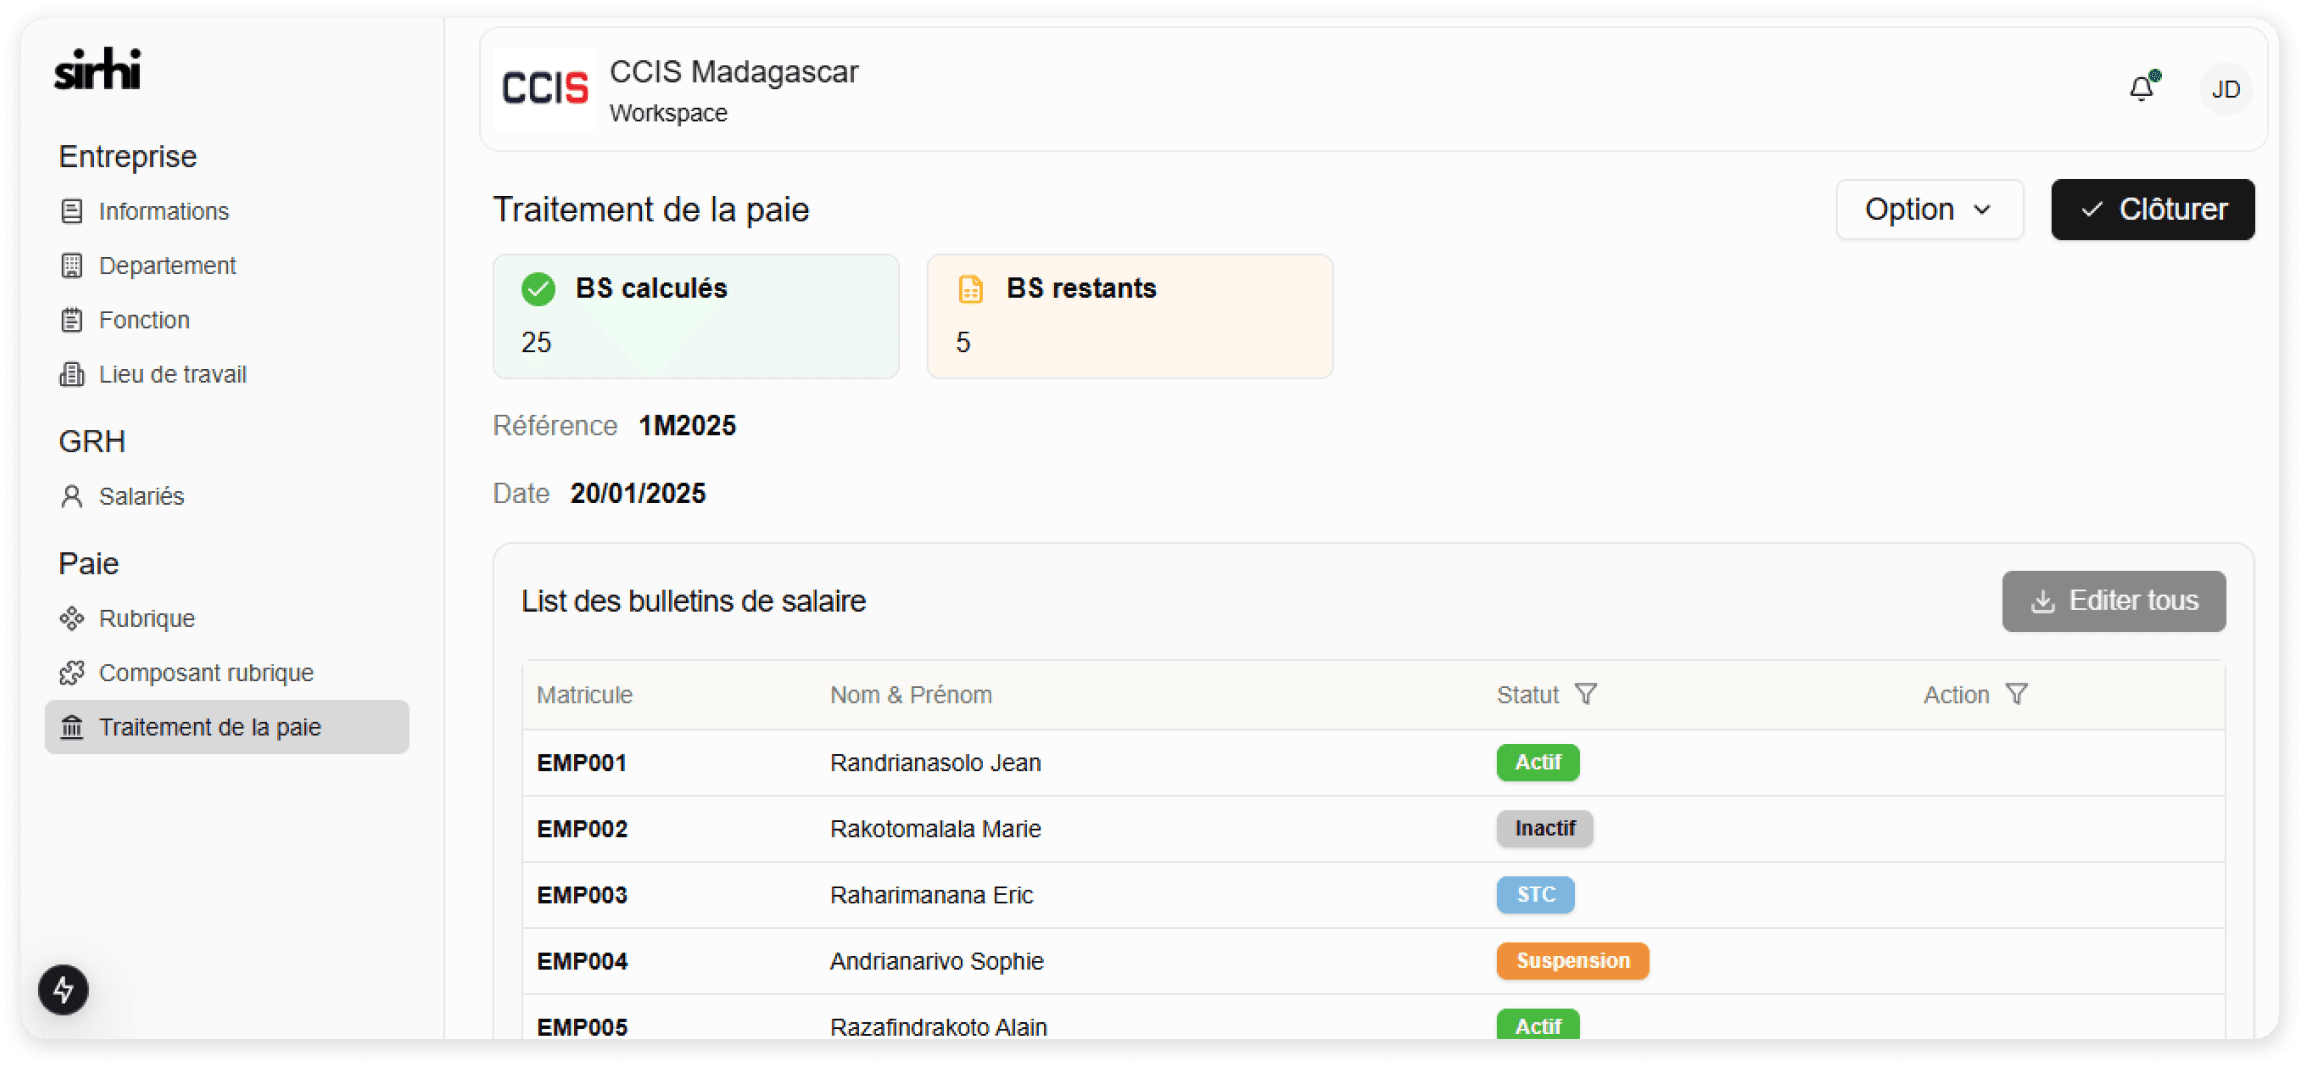Open the Option dropdown

point(1929,210)
